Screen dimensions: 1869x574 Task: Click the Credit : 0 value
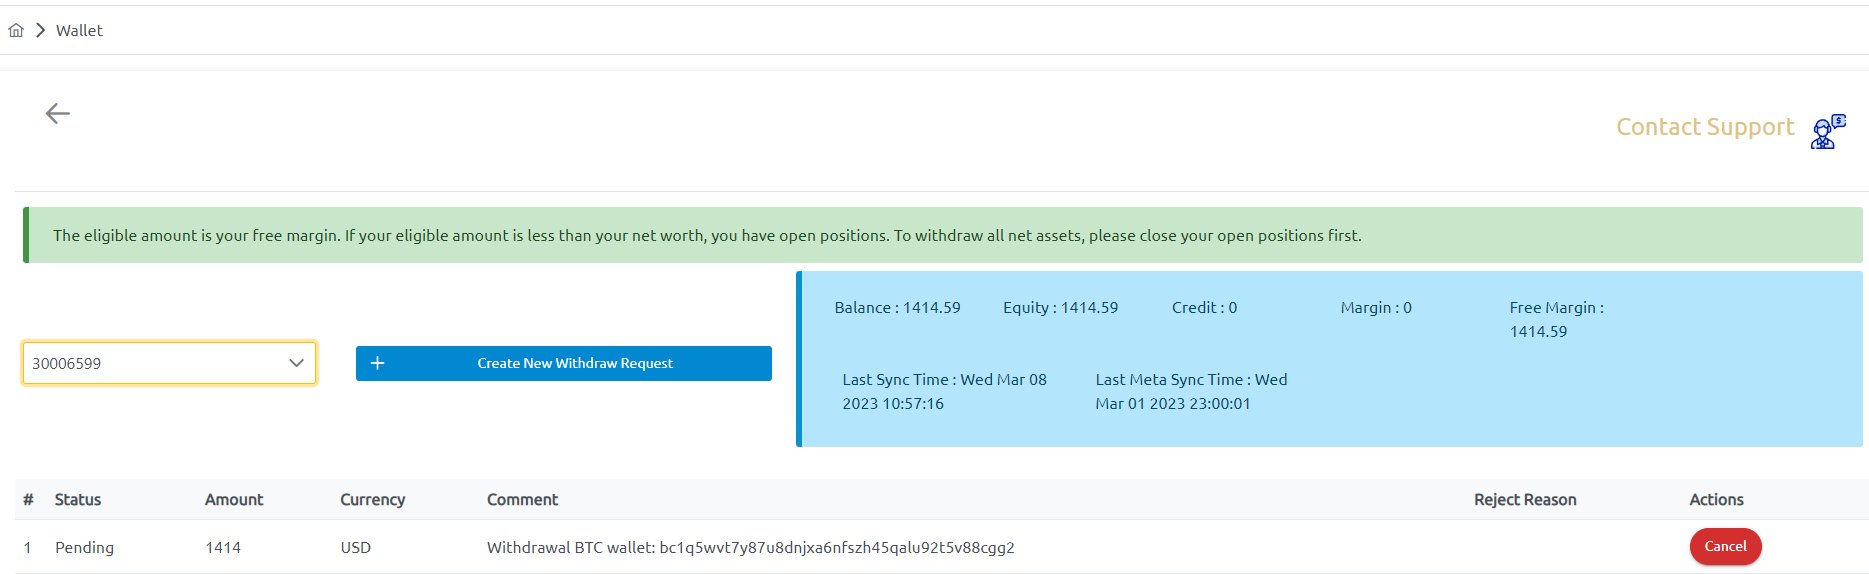[1204, 307]
